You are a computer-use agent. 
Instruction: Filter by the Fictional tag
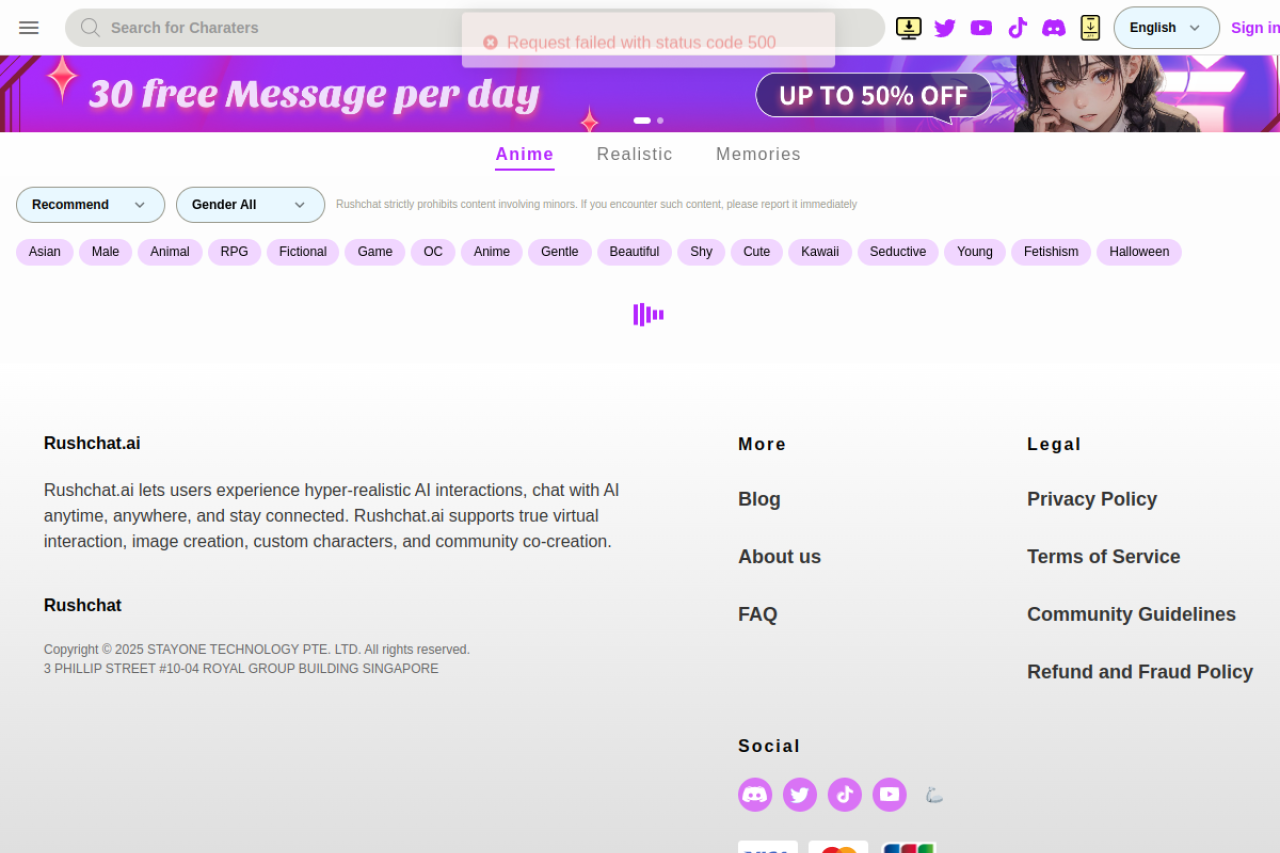click(303, 252)
